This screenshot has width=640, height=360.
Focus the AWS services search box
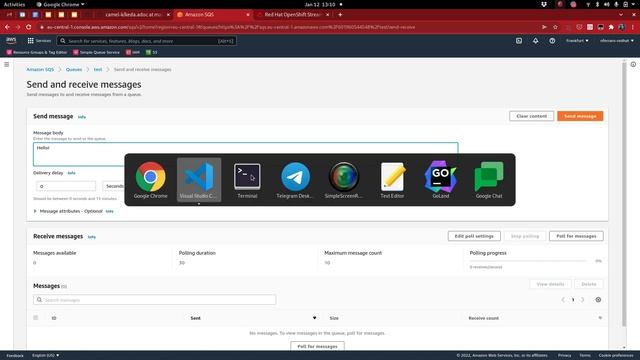coord(147,41)
